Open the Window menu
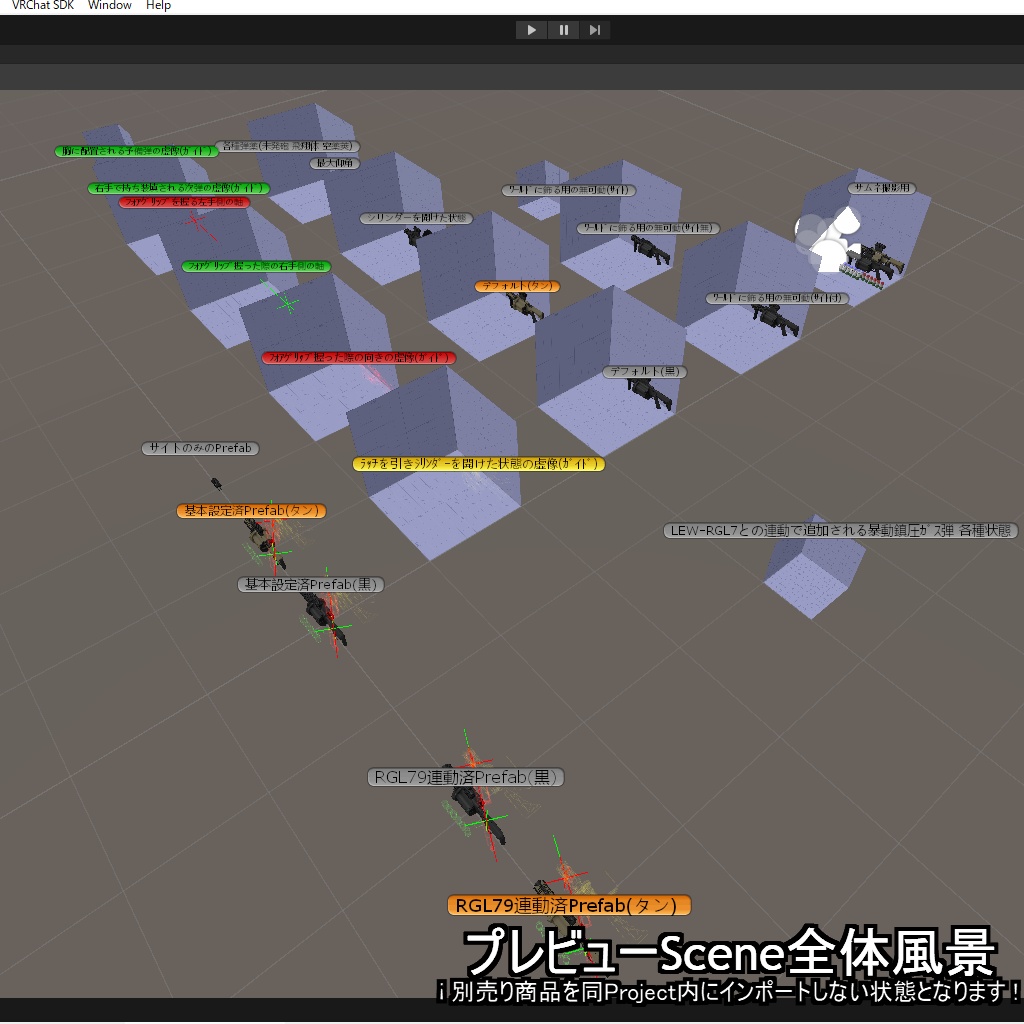Viewport: 1024px width, 1024px height. pyautogui.click(x=108, y=5)
